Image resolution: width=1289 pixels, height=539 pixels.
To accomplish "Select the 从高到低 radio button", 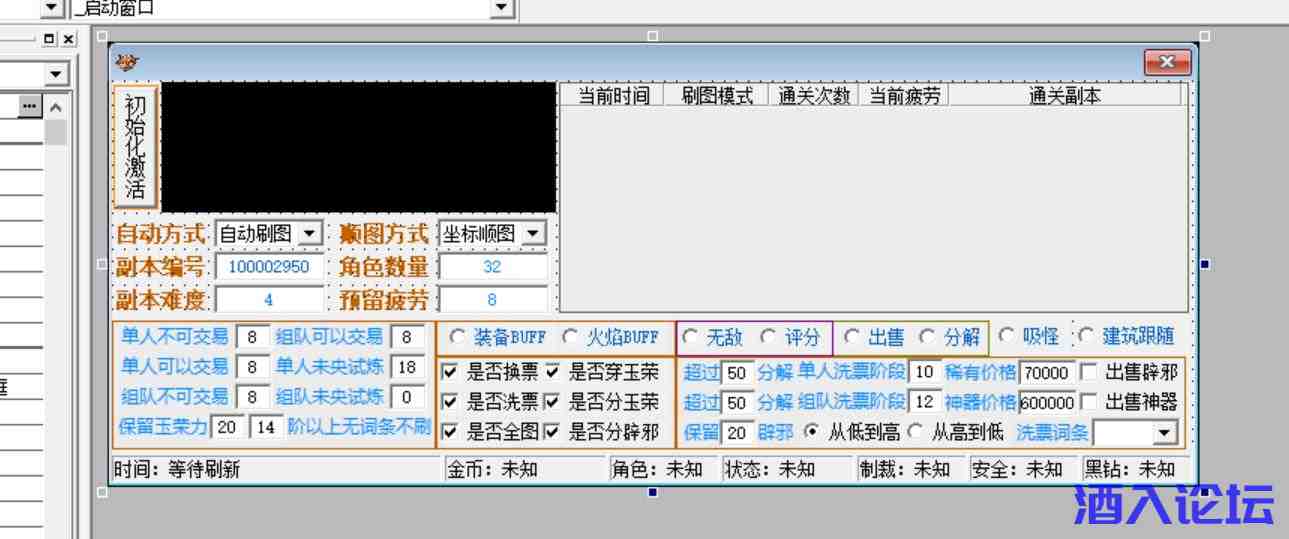I will pyautogui.click(x=915, y=433).
